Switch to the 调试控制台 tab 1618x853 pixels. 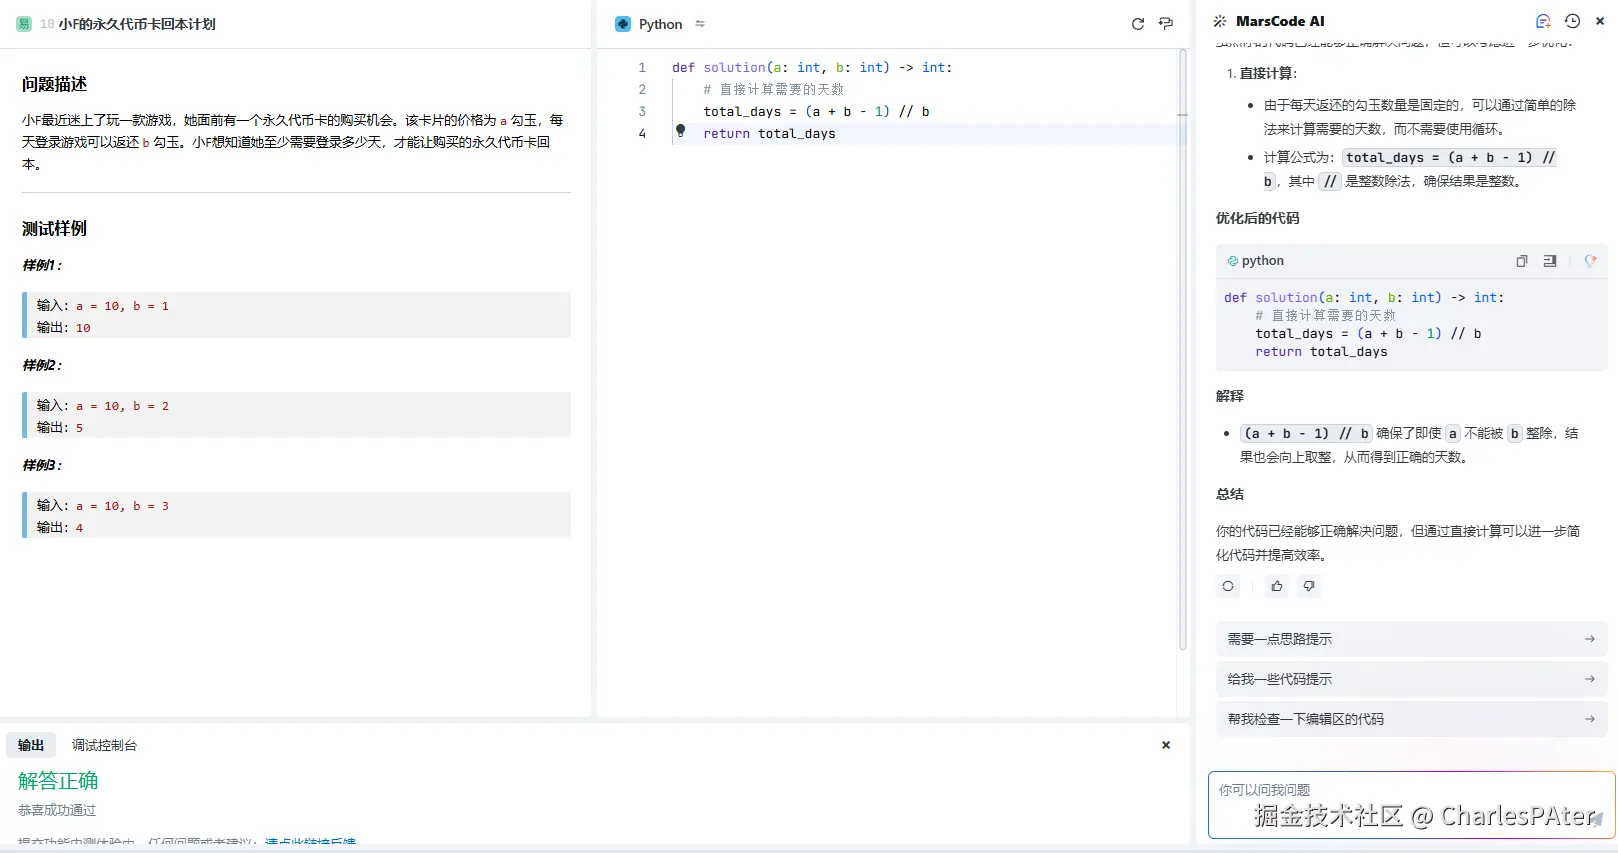(x=104, y=745)
